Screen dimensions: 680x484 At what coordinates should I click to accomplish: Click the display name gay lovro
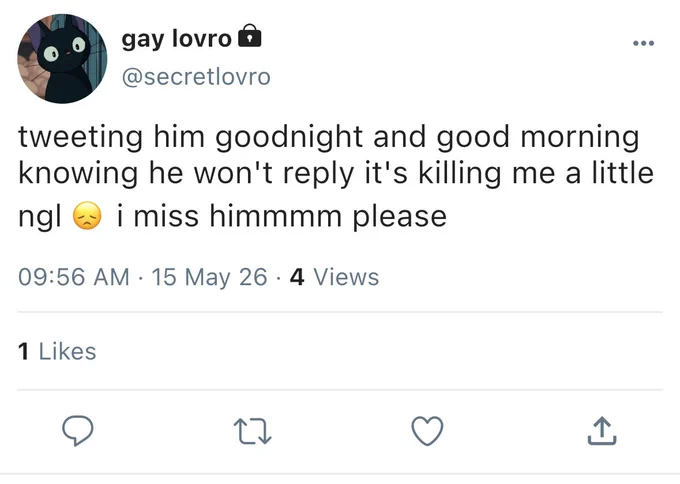point(176,39)
